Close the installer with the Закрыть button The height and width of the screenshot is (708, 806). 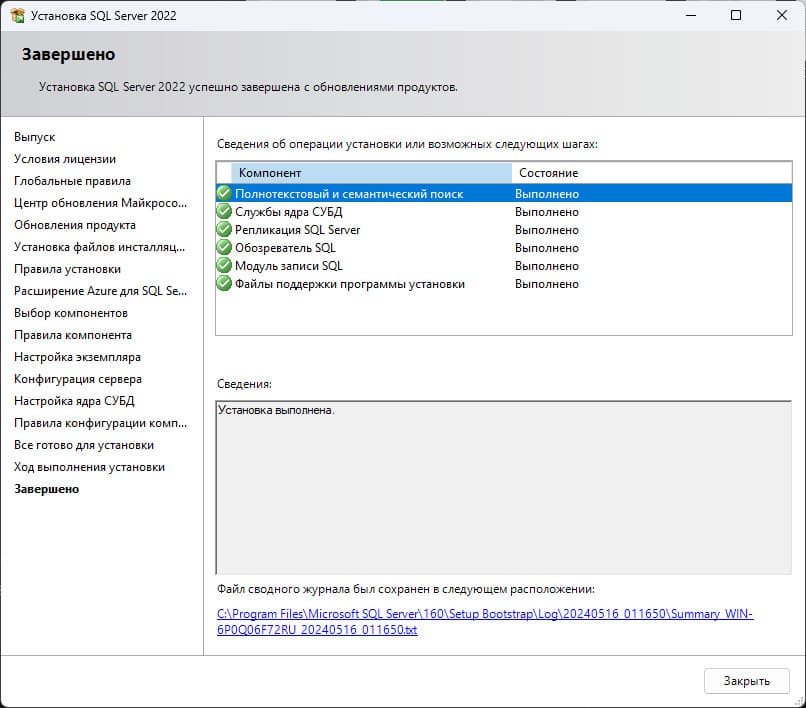(x=746, y=681)
